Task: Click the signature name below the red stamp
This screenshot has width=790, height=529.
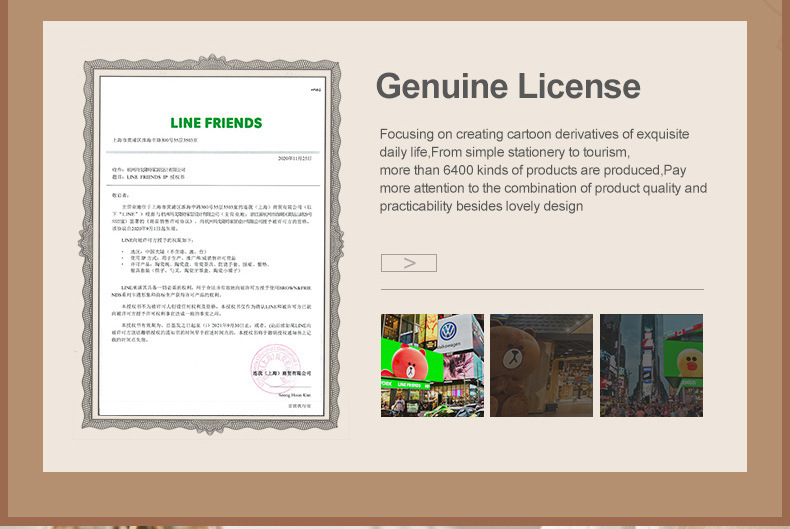Action: [x=294, y=395]
